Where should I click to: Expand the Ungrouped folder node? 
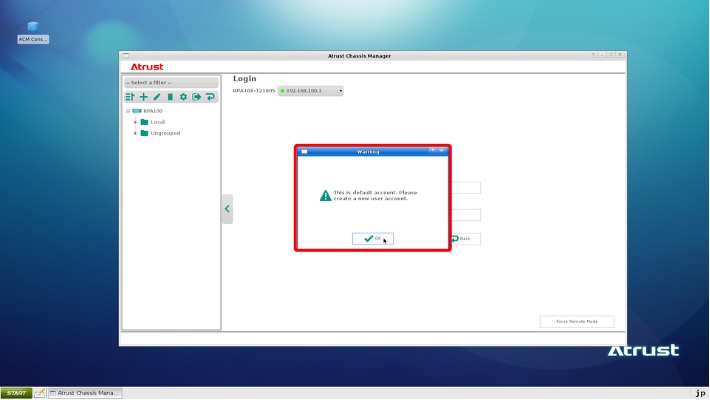pos(135,133)
